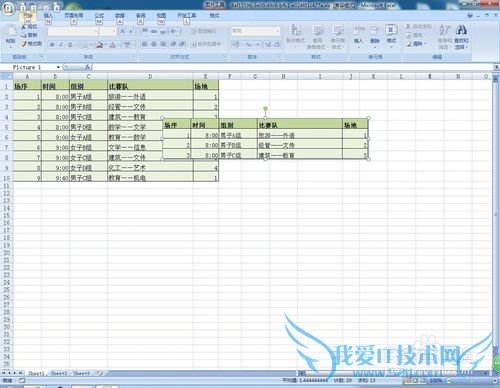Click the Increase Decimal icon

pyautogui.click(x=268, y=44)
